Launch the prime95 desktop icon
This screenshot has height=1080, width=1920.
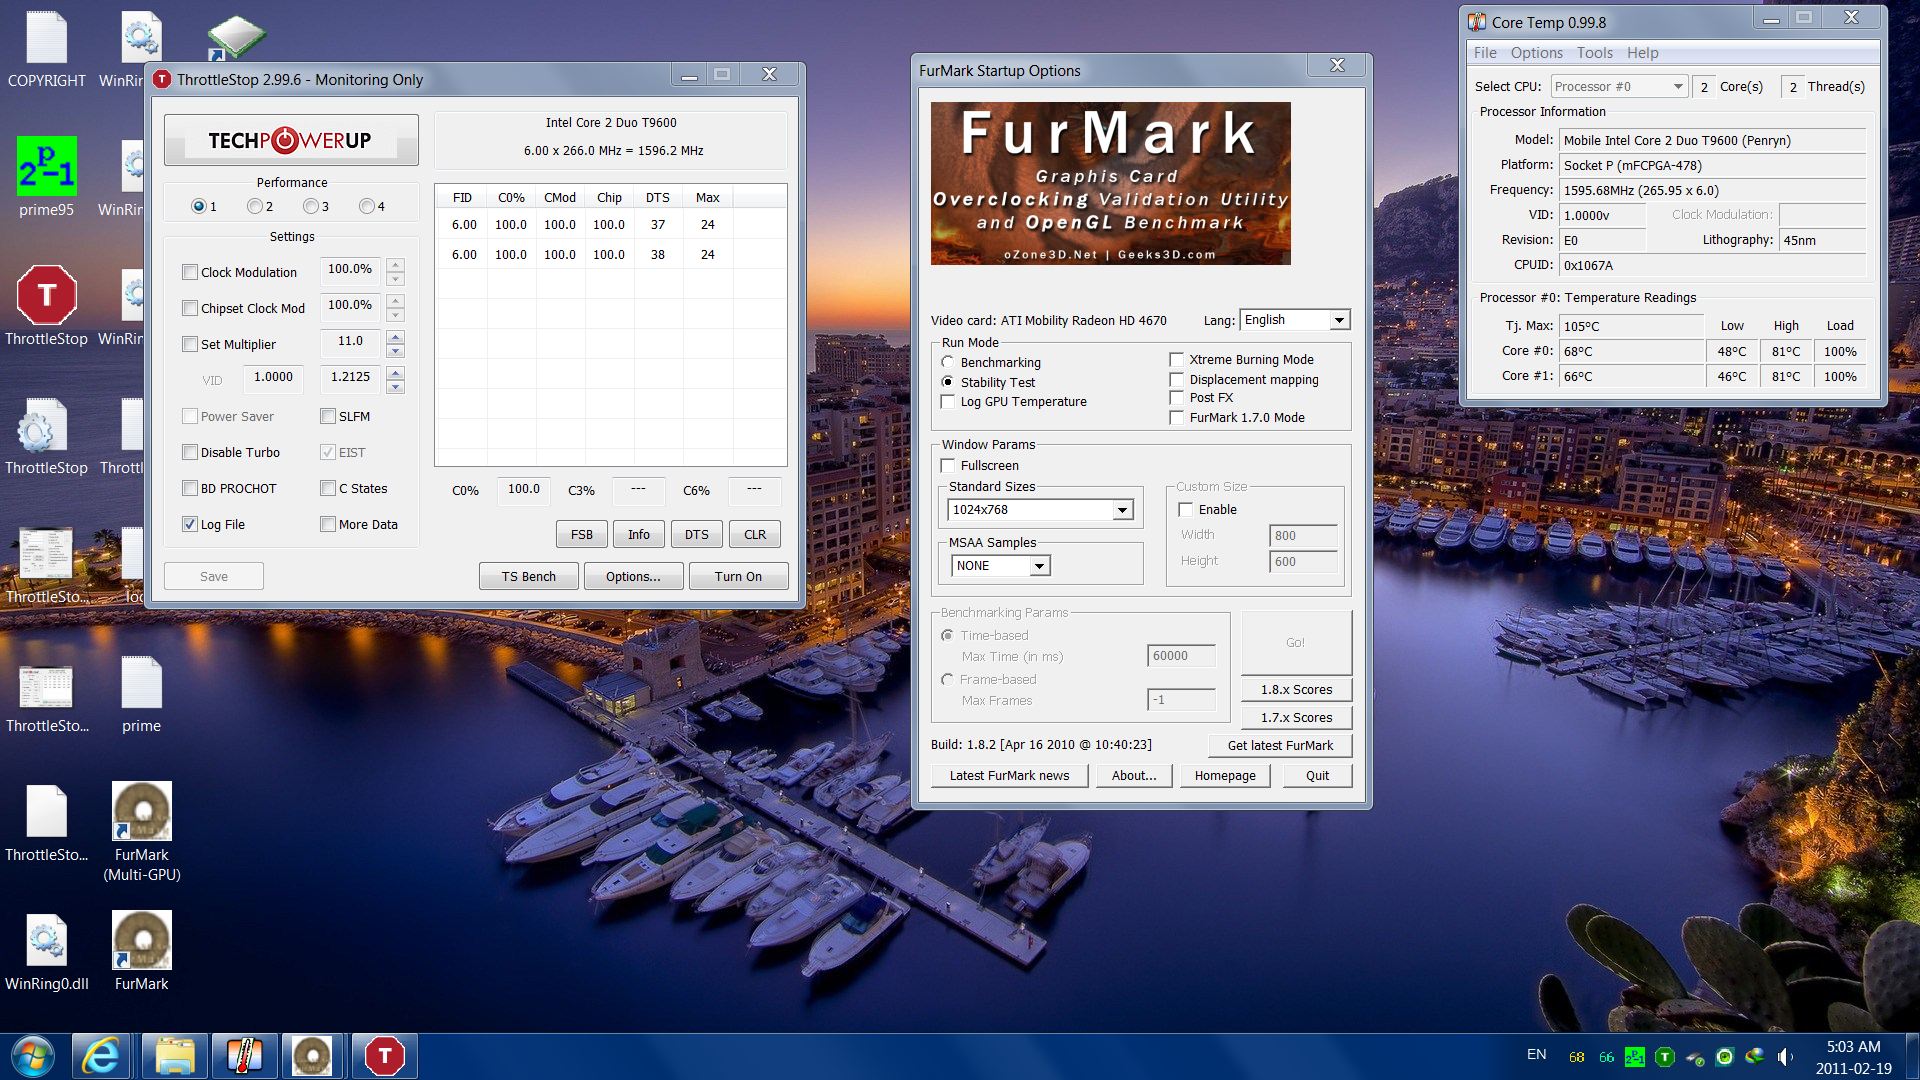(x=46, y=178)
